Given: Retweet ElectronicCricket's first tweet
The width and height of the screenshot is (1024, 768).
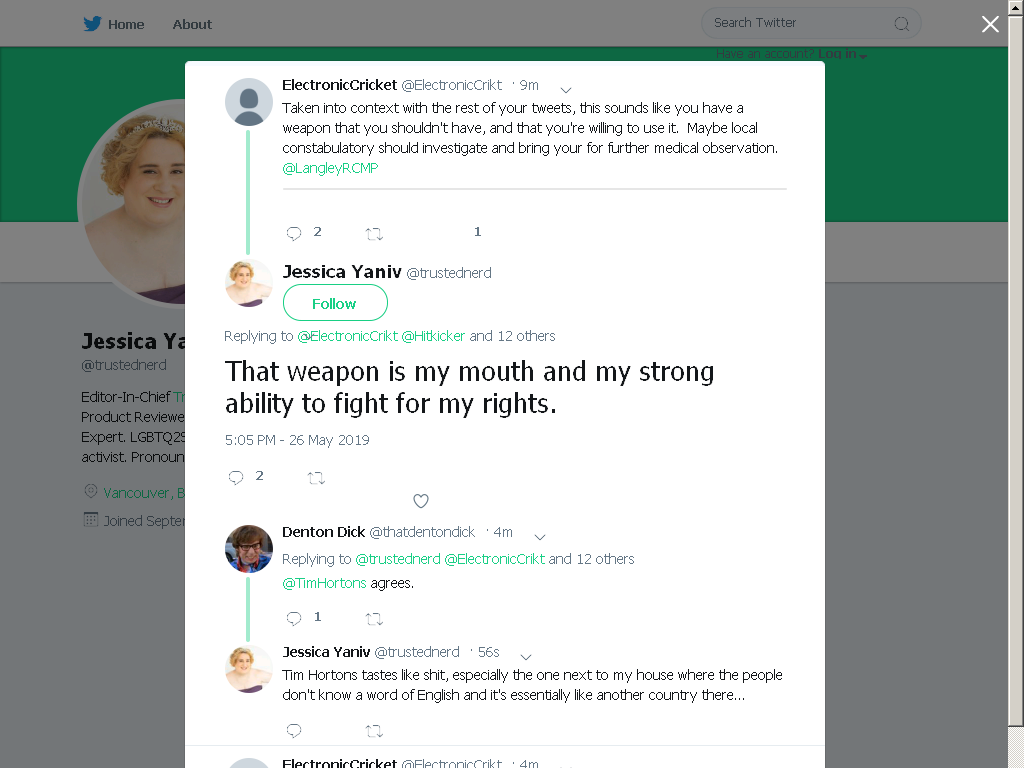Looking at the screenshot, I should [x=374, y=234].
